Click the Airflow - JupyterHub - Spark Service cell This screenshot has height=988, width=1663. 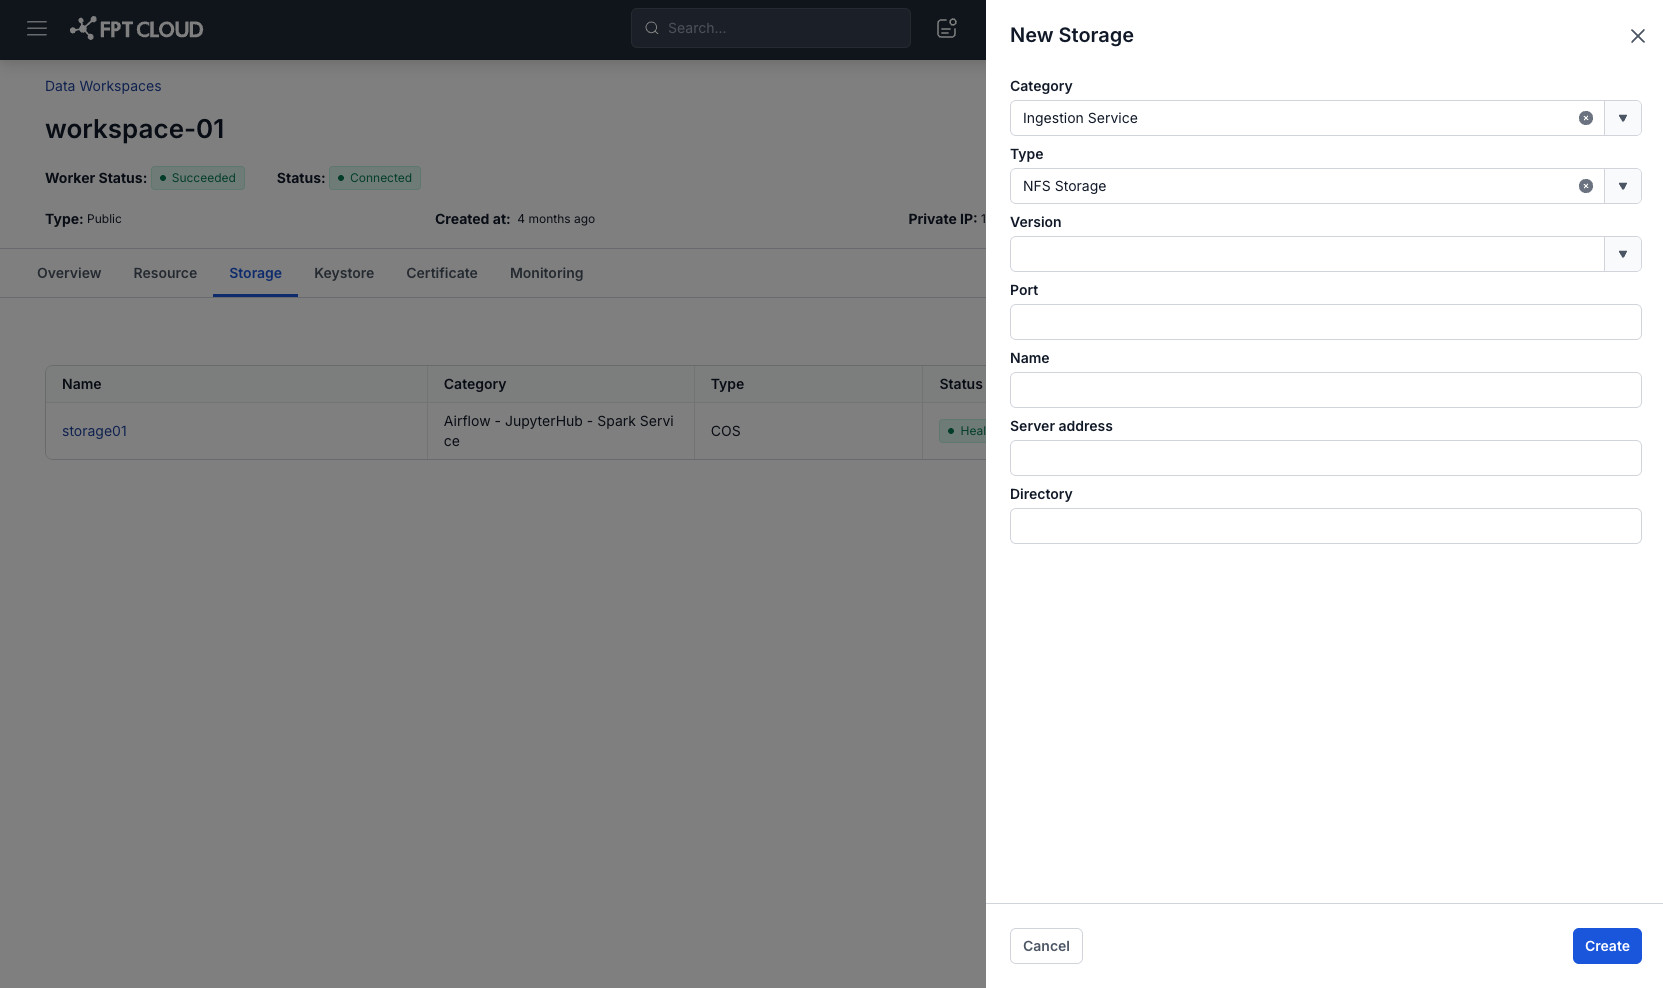(559, 431)
